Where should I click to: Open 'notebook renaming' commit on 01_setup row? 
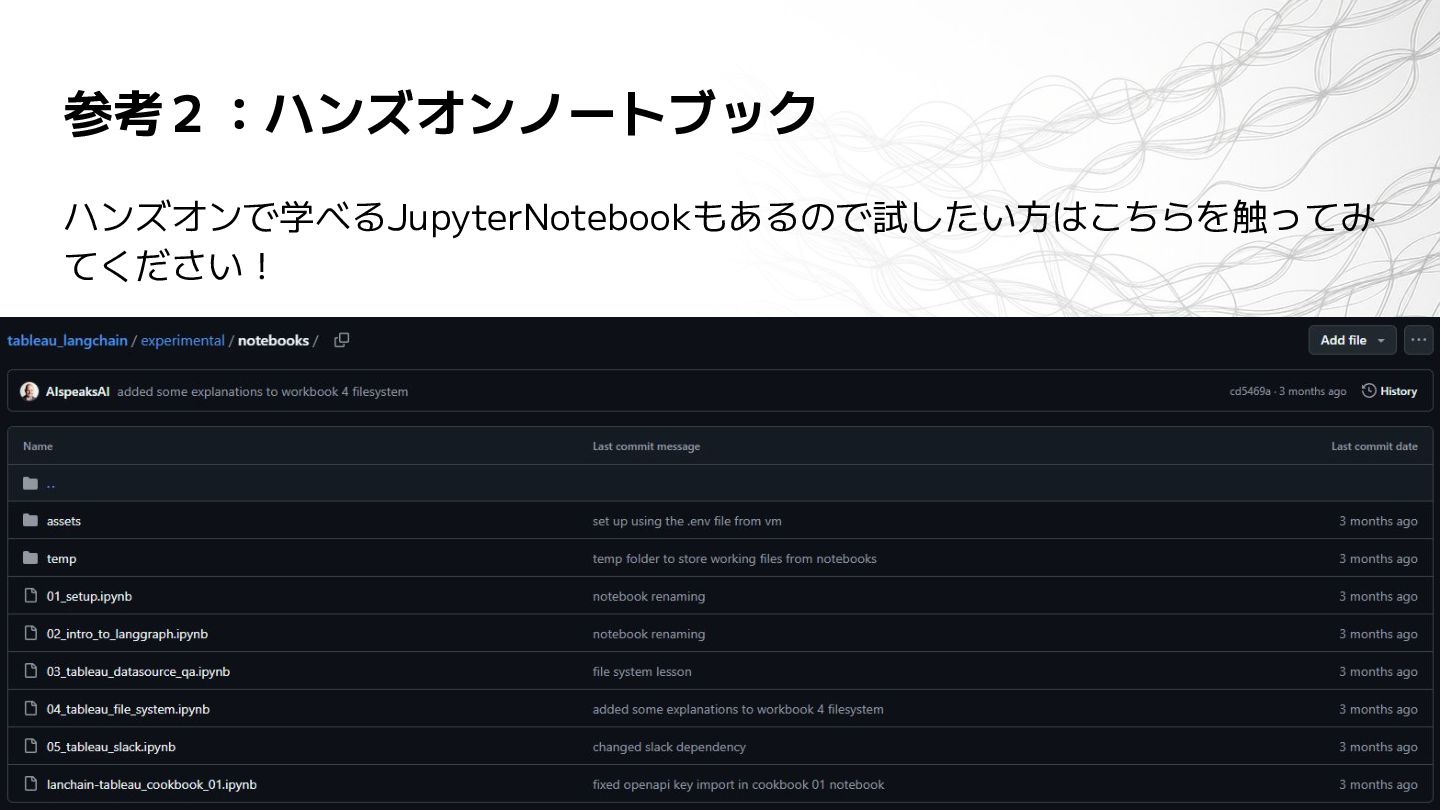[649, 596]
